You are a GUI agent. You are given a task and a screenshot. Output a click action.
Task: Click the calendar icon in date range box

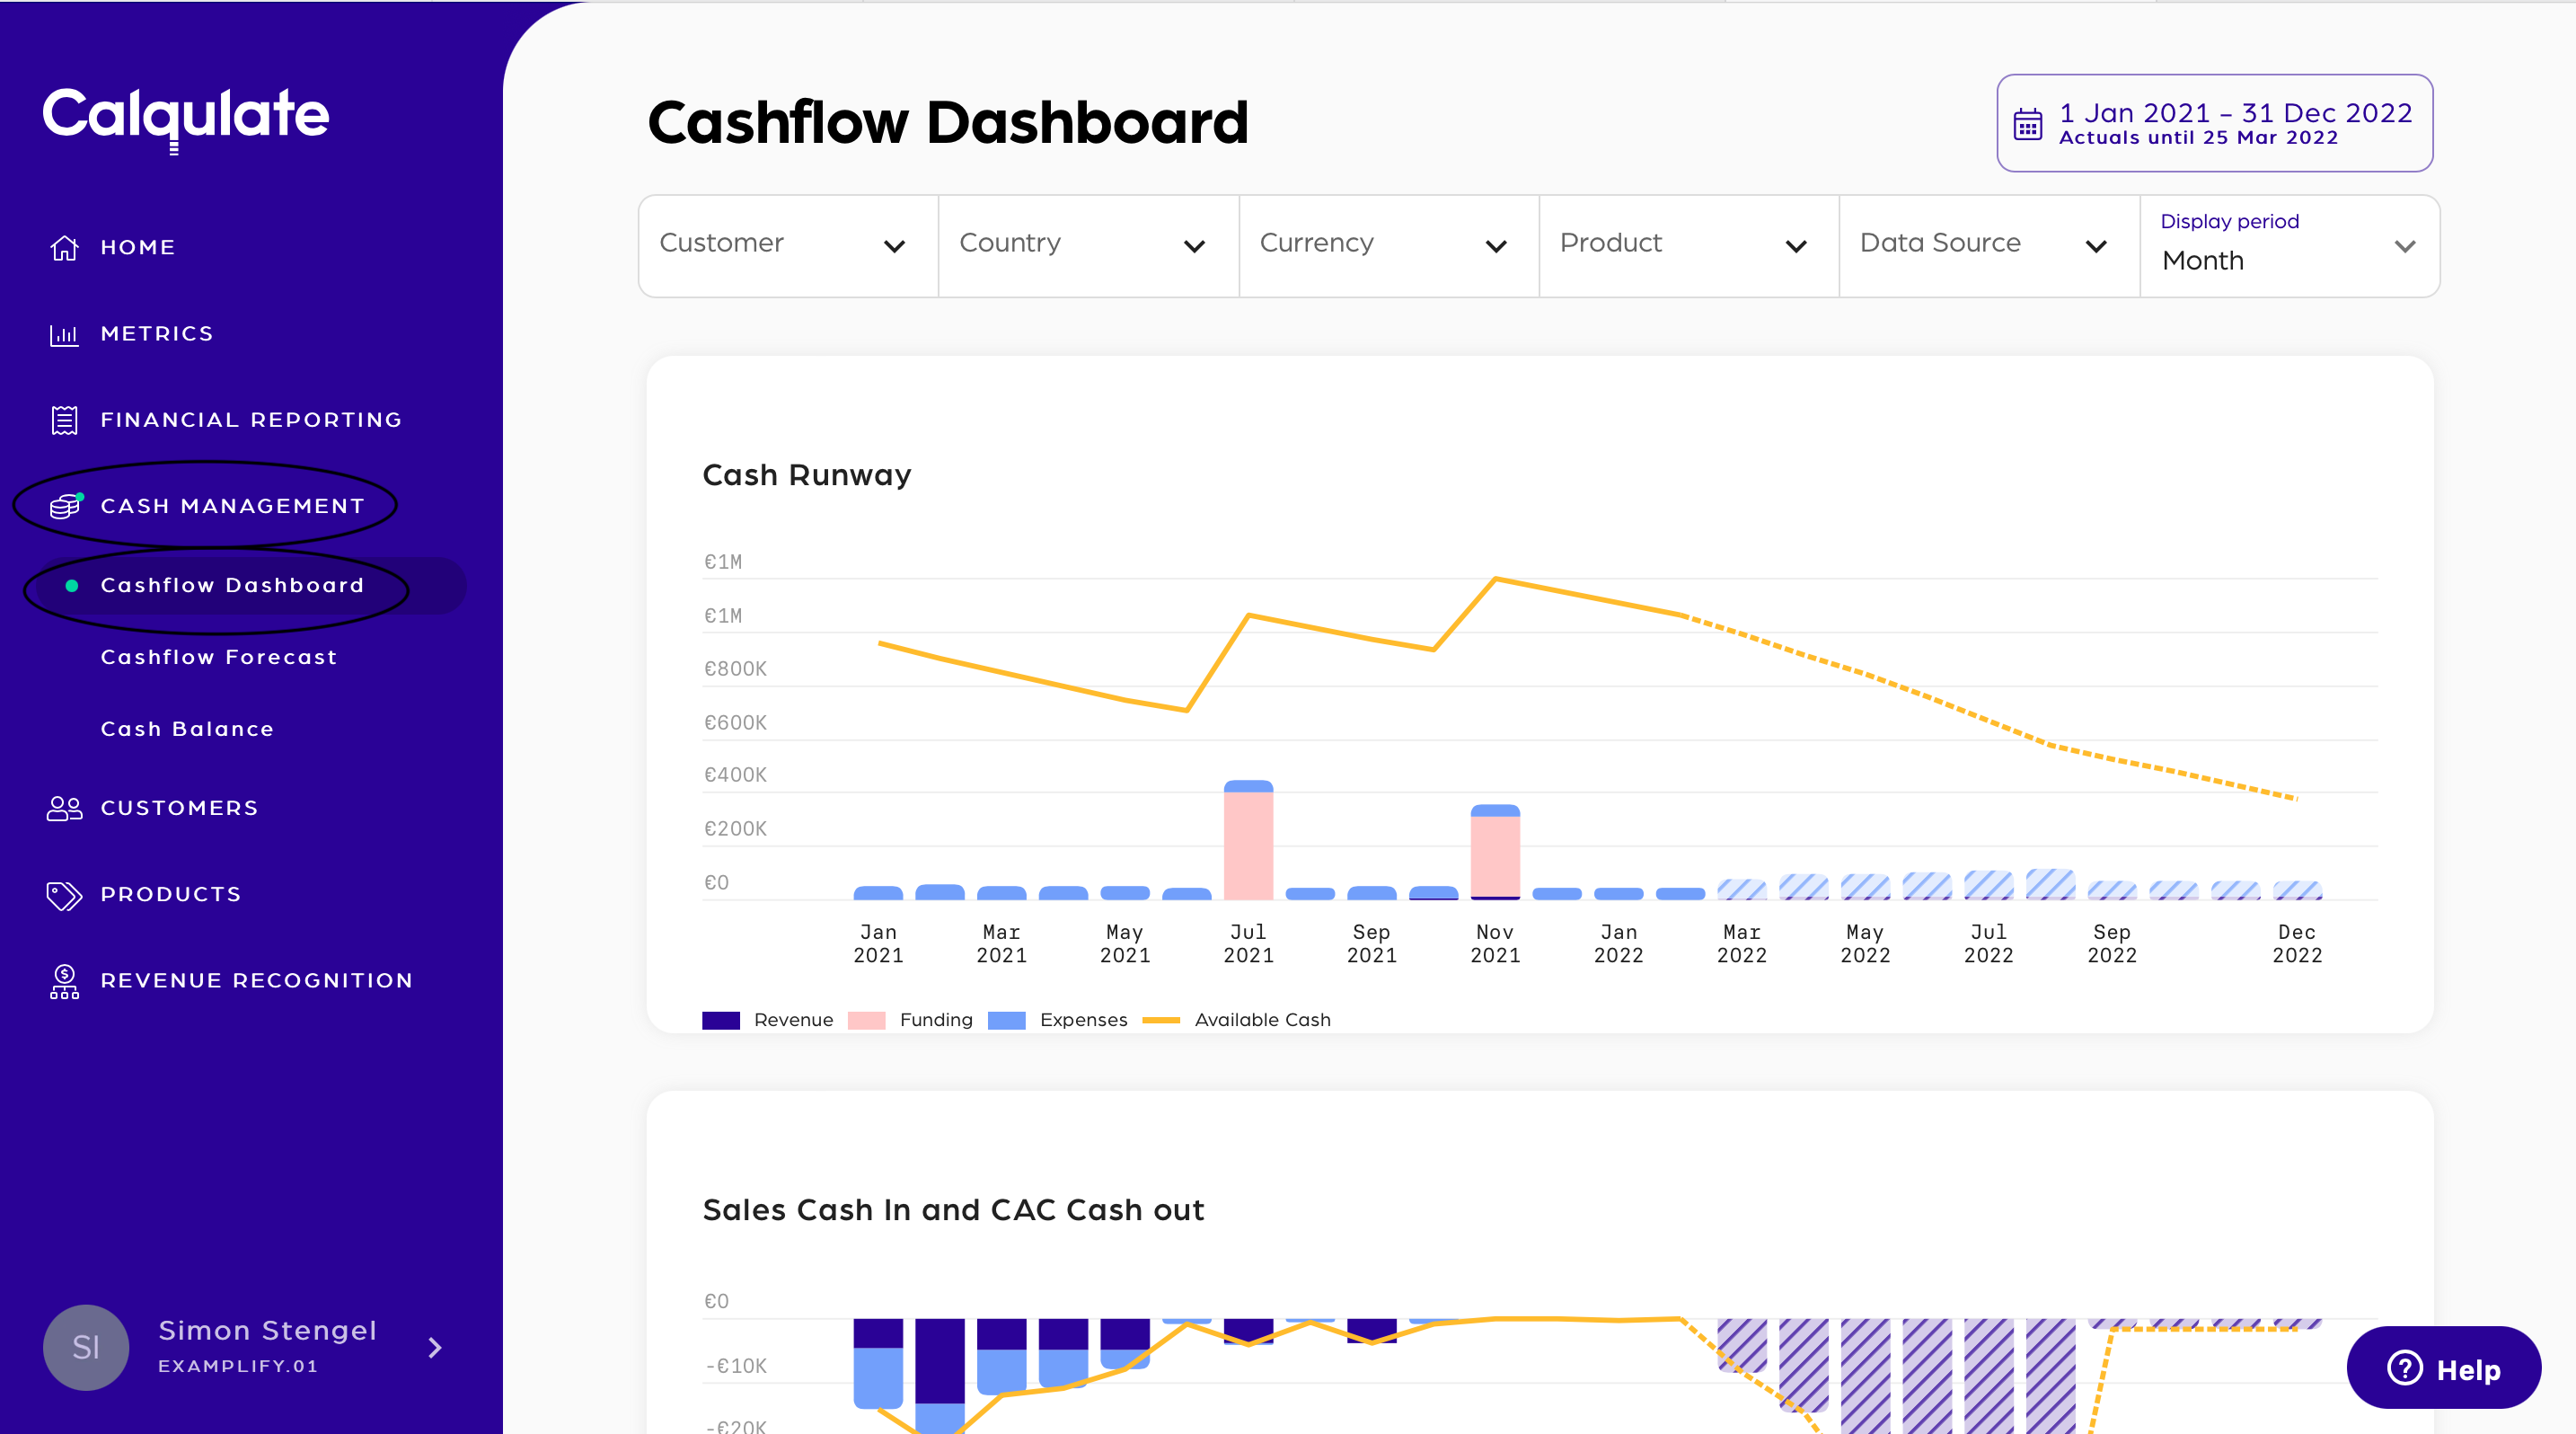2027,124
